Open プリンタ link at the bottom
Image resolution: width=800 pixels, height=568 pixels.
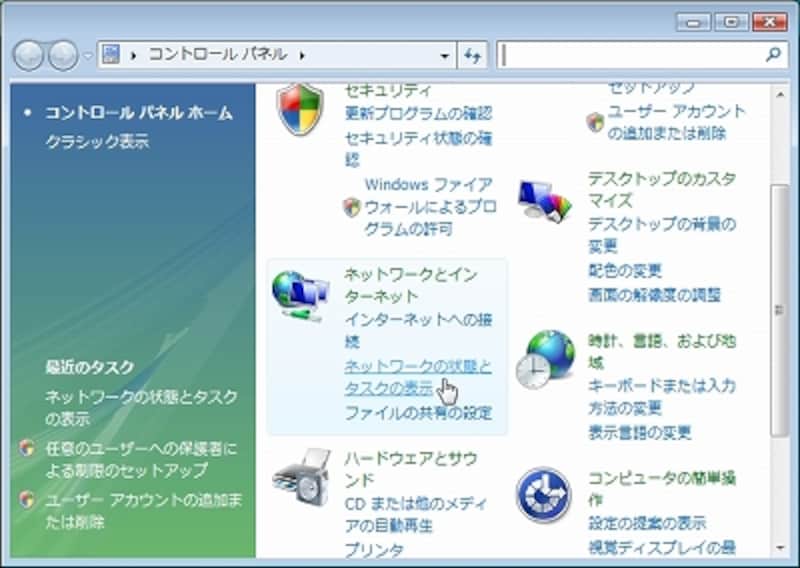(374, 550)
